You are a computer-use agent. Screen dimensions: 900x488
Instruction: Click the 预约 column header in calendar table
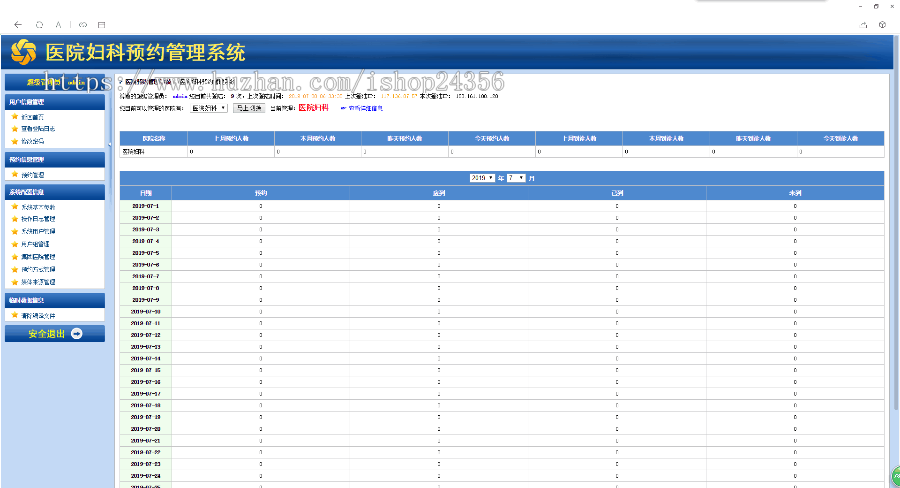pyautogui.click(x=261, y=193)
